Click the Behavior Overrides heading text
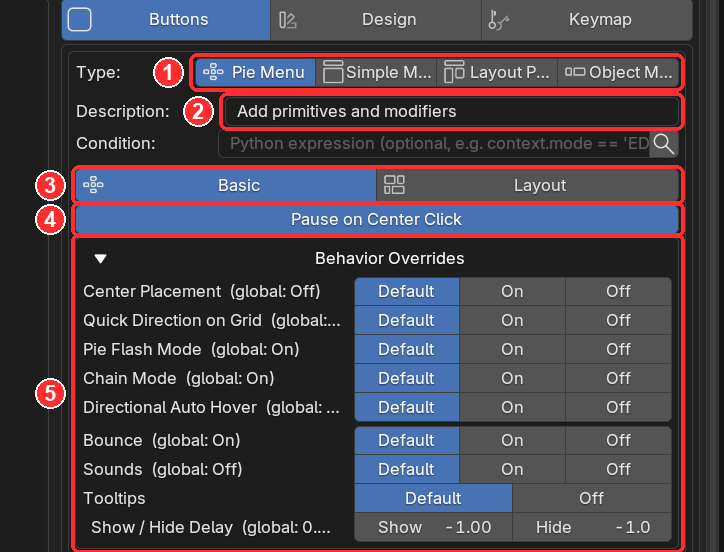Image resolution: width=724 pixels, height=552 pixels. tap(390, 258)
